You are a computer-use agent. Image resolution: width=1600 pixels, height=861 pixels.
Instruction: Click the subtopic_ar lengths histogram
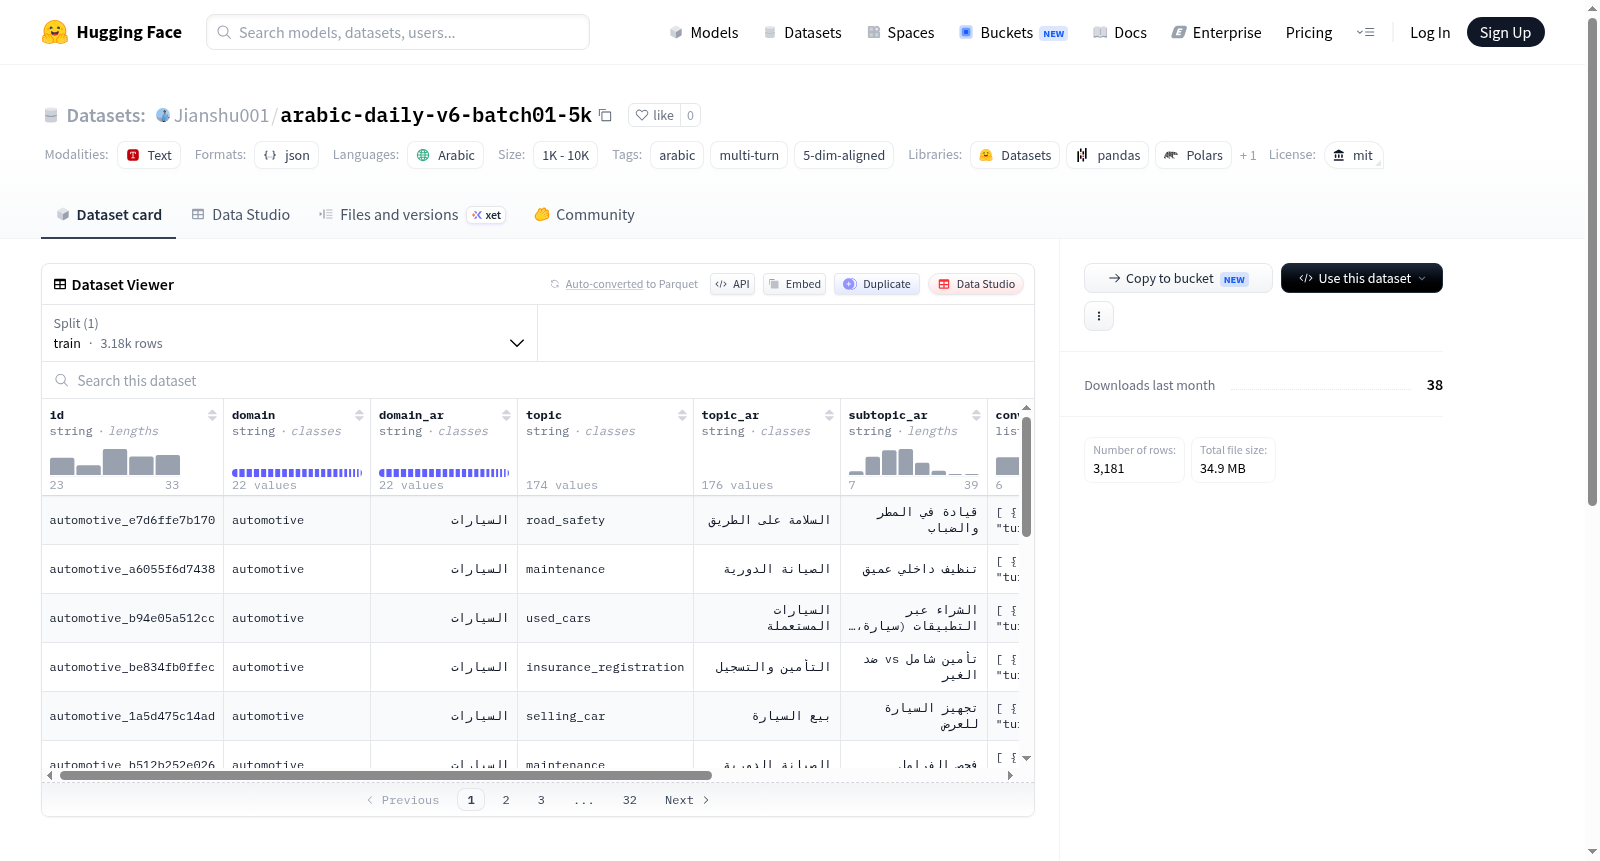click(x=914, y=462)
